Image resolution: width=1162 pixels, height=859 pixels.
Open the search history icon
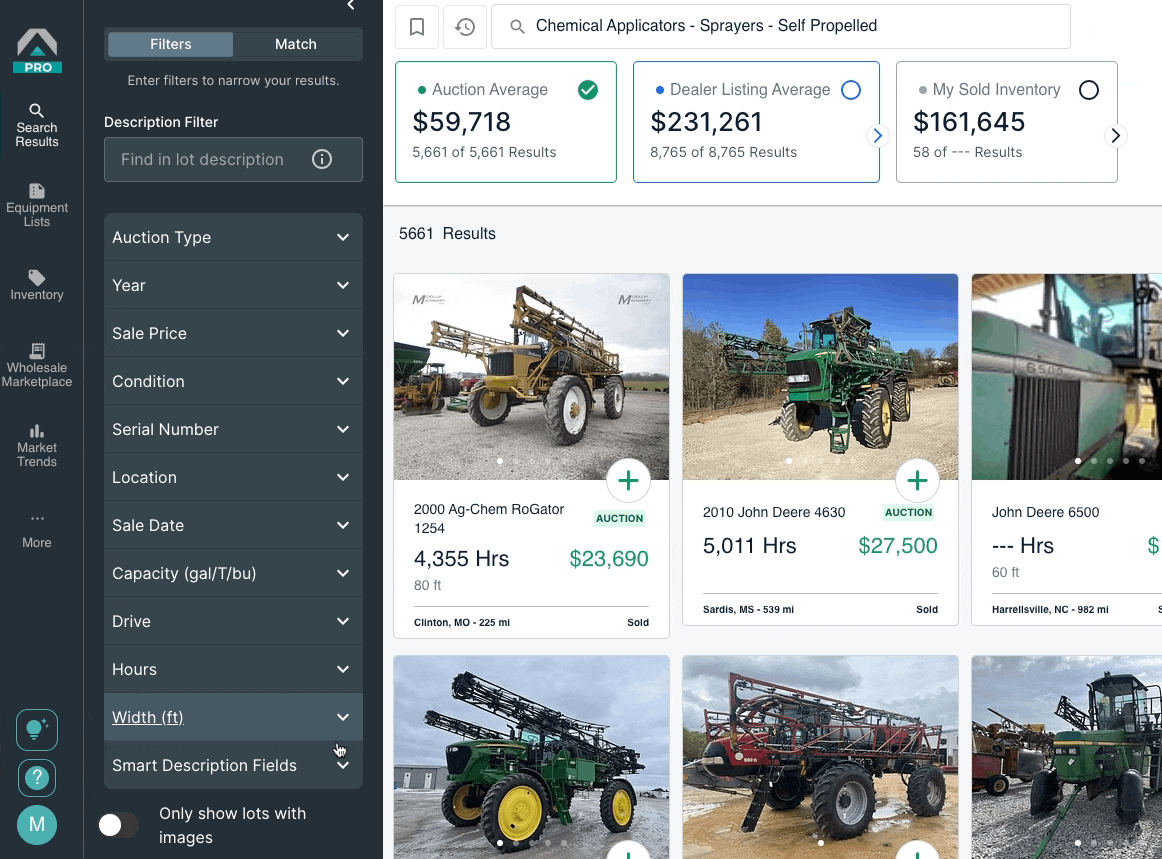tap(465, 27)
